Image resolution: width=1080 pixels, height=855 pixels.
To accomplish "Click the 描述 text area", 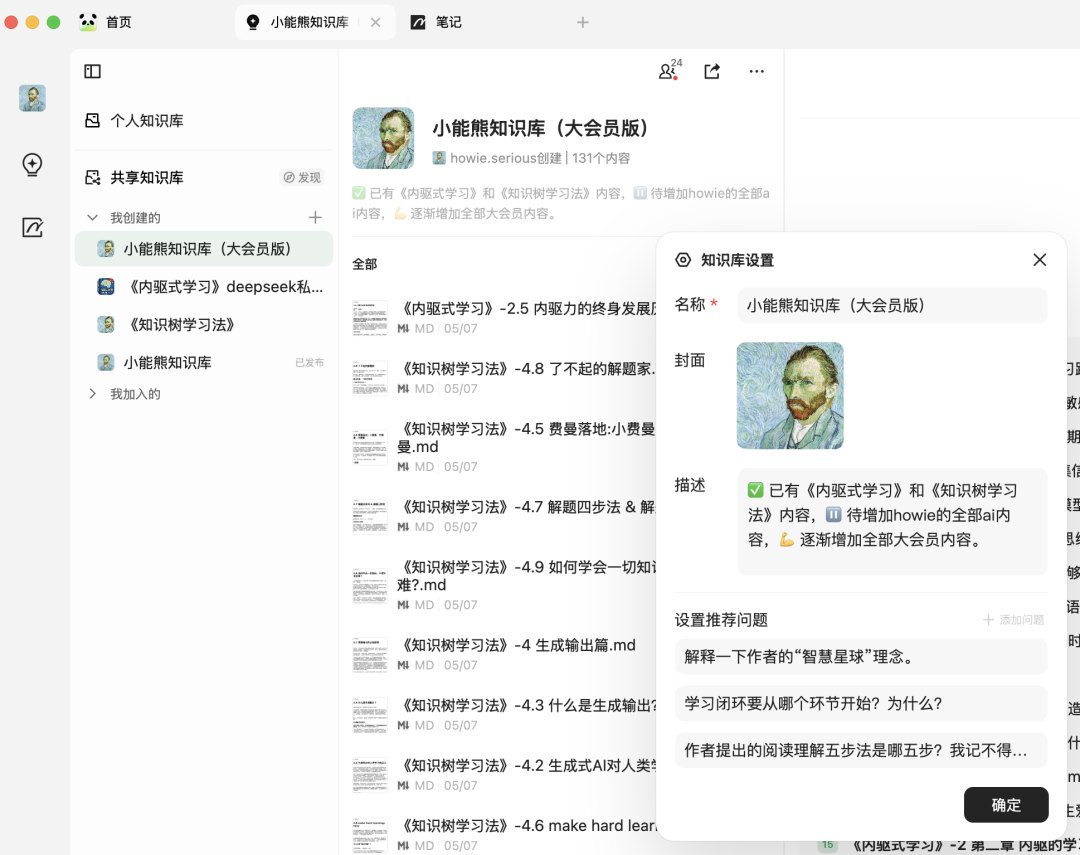I will coord(892,521).
